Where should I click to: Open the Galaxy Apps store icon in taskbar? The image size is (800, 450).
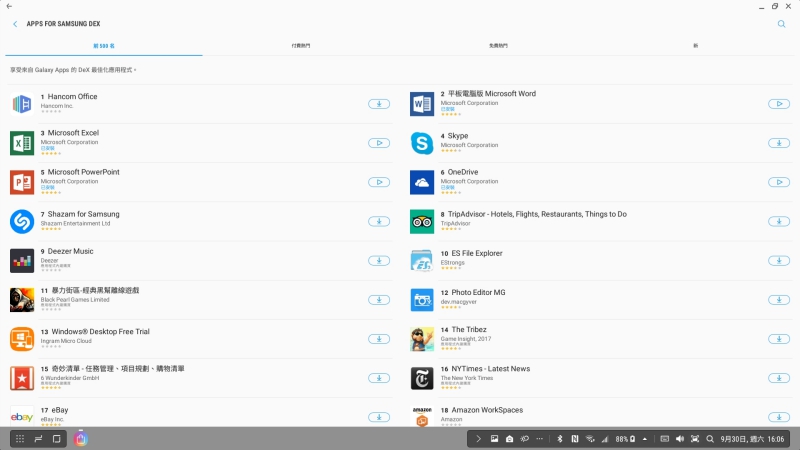[81, 439]
